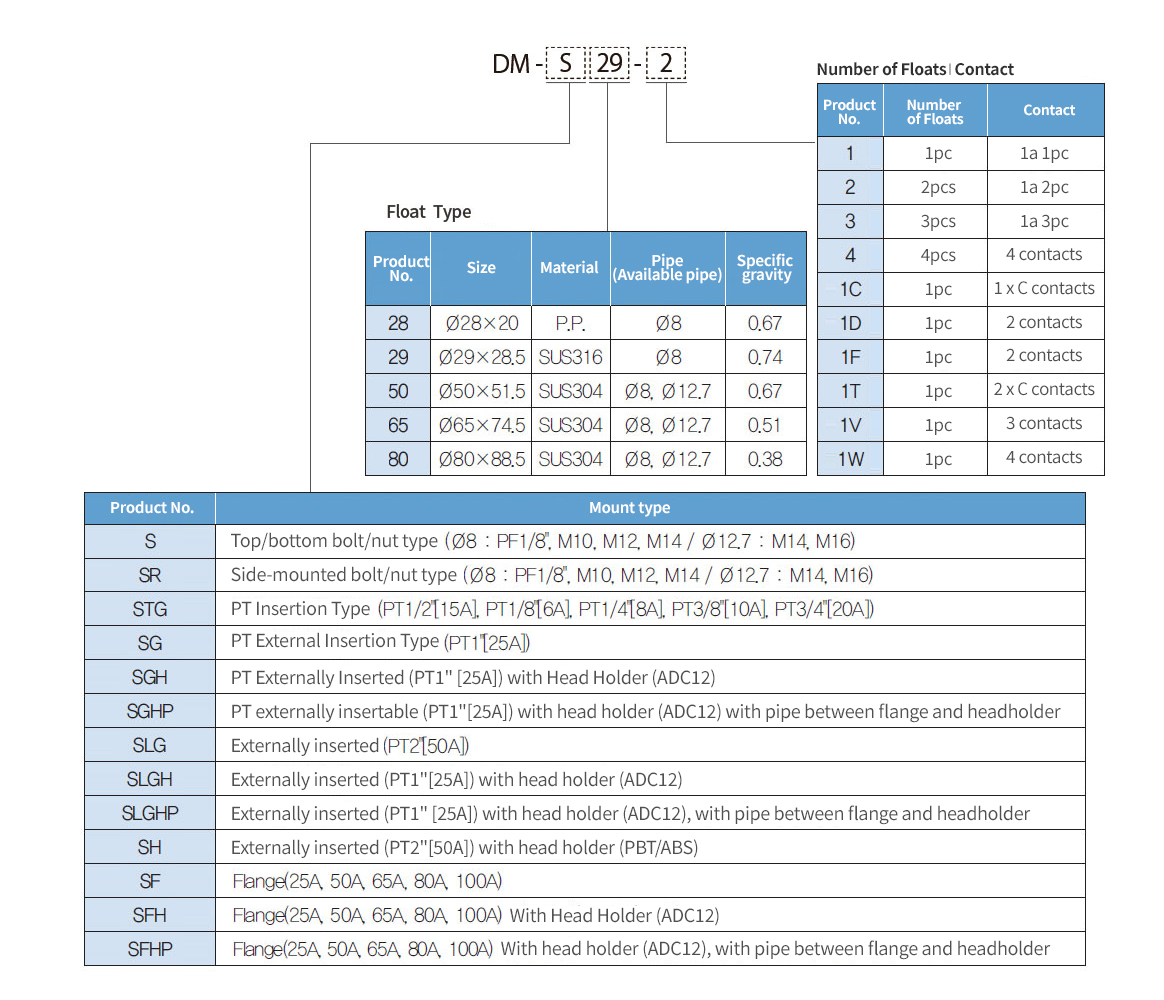Click the 'Number of Floats' column header
Image resolution: width=1164 pixels, height=1000 pixels.
pyautogui.click(x=935, y=111)
